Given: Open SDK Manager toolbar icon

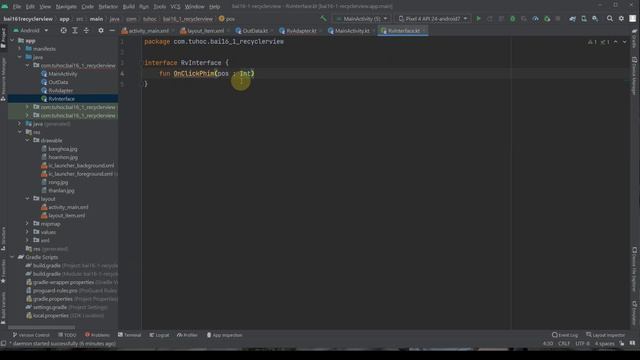Looking at the screenshot, I should pyautogui.click(x=595, y=19).
